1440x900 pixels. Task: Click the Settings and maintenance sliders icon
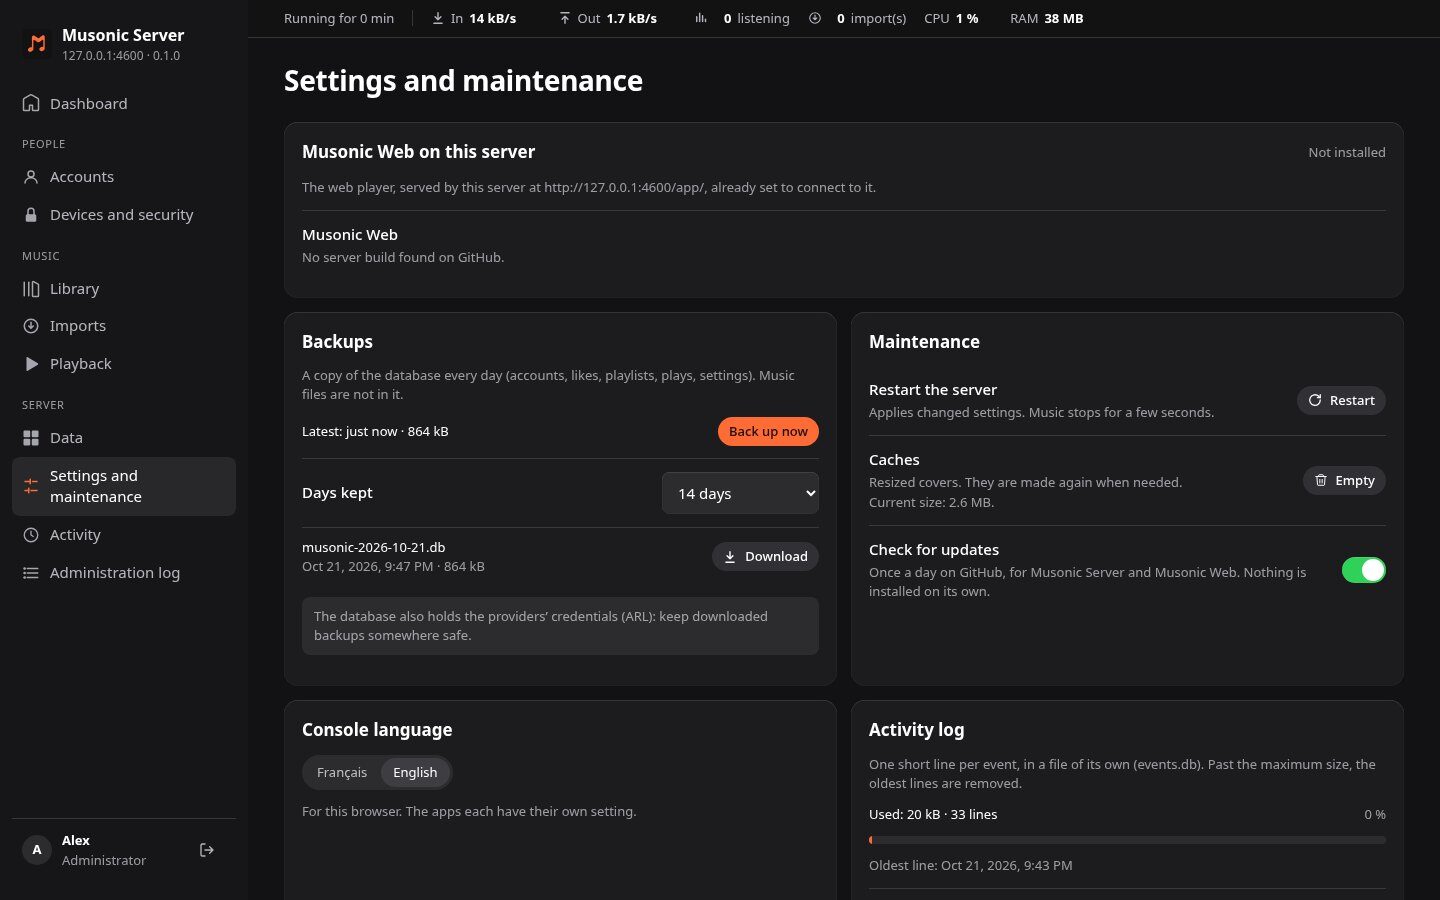click(x=31, y=486)
